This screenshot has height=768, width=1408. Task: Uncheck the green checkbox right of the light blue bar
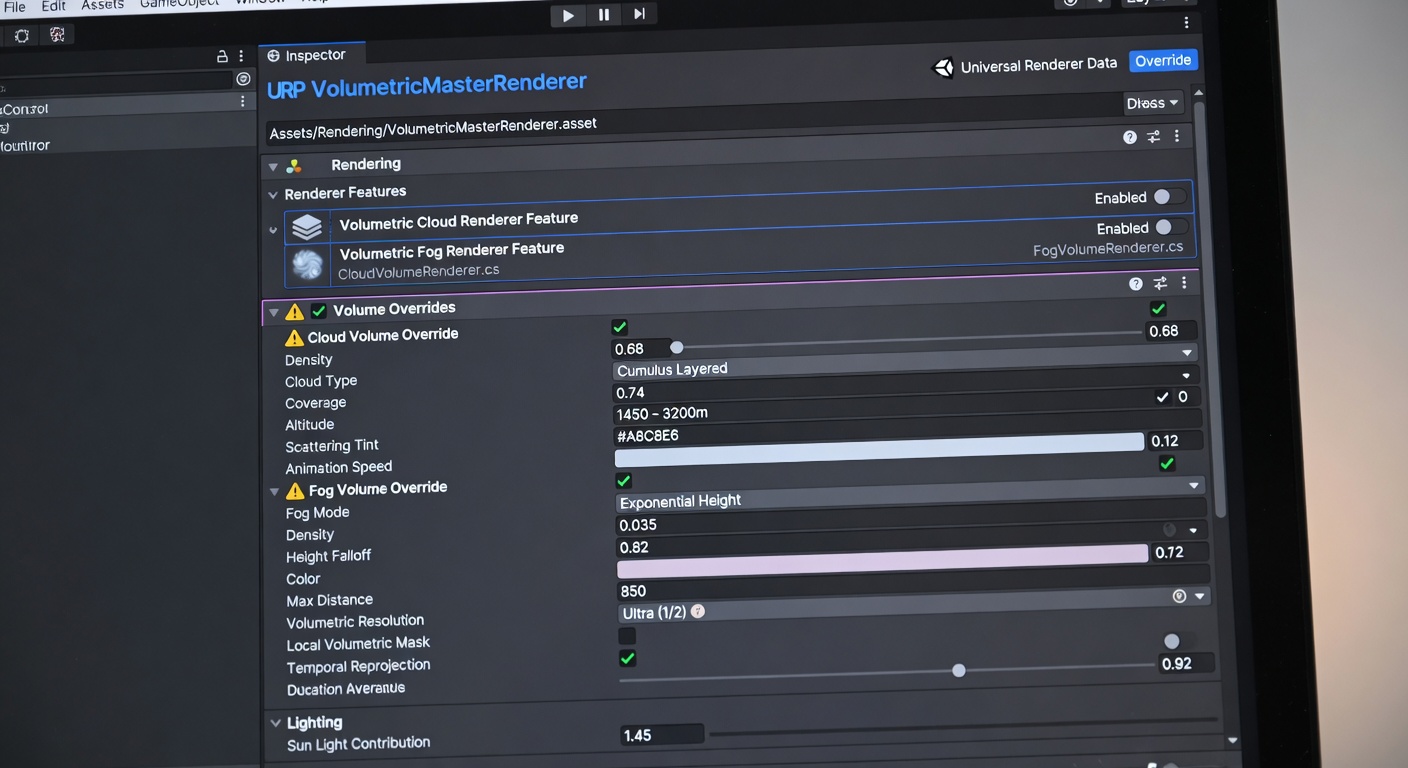click(x=1166, y=464)
